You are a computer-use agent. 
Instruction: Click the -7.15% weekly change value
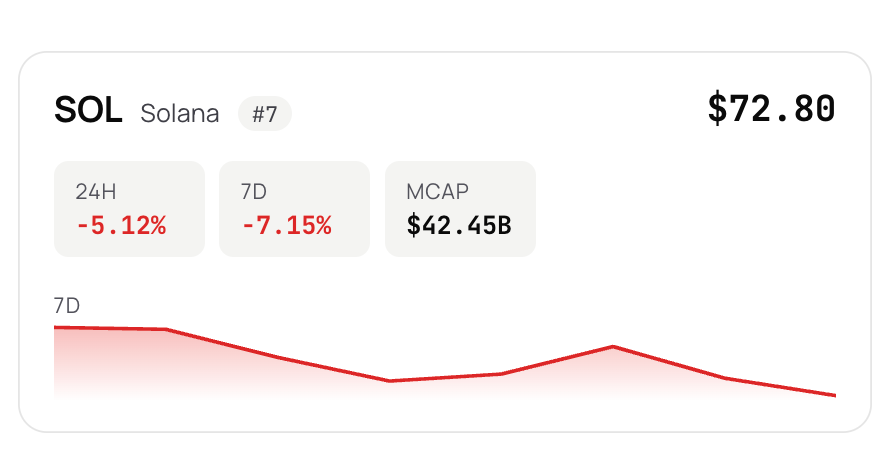point(287,225)
